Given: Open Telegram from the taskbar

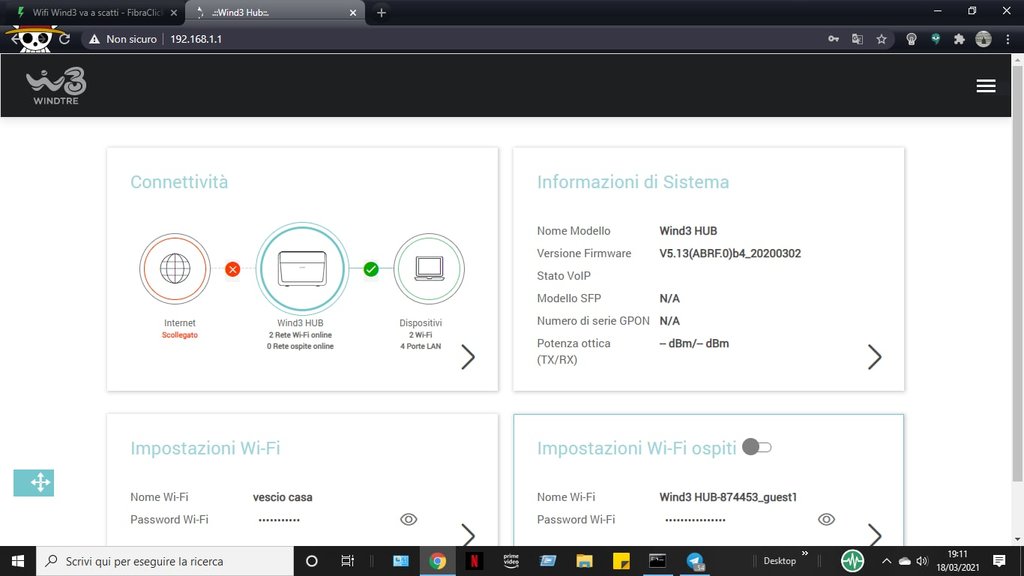Looking at the screenshot, I should click(695, 561).
